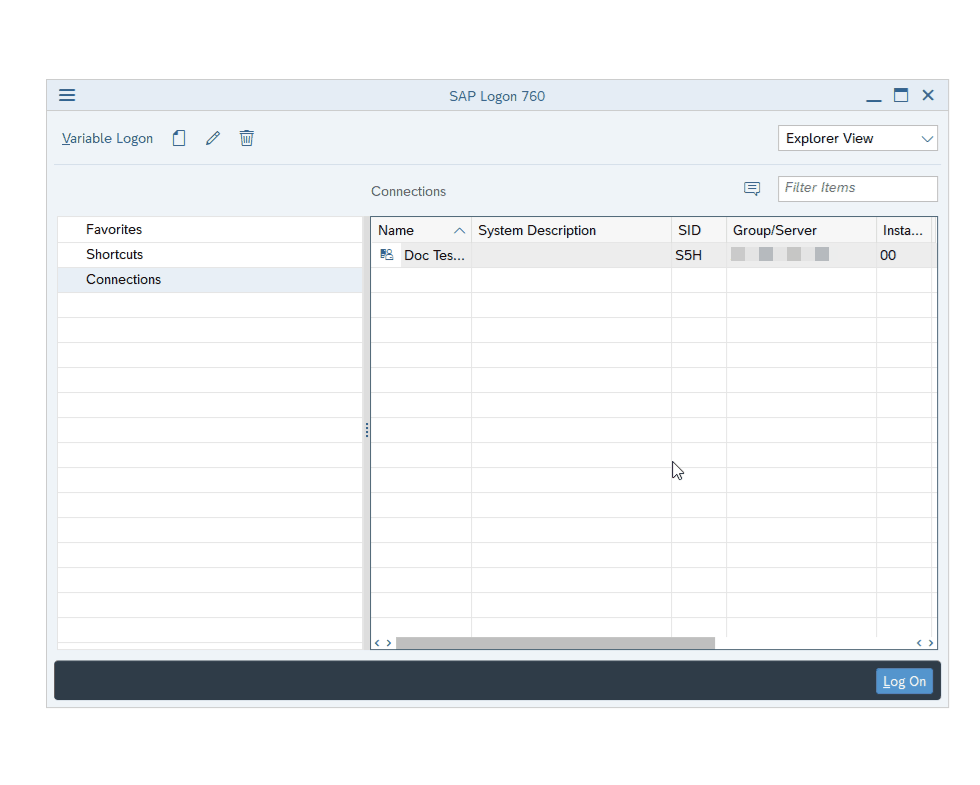The height and width of the screenshot is (785, 980).
Task: Click the edit pencil icon
Action: pyautogui.click(x=213, y=139)
